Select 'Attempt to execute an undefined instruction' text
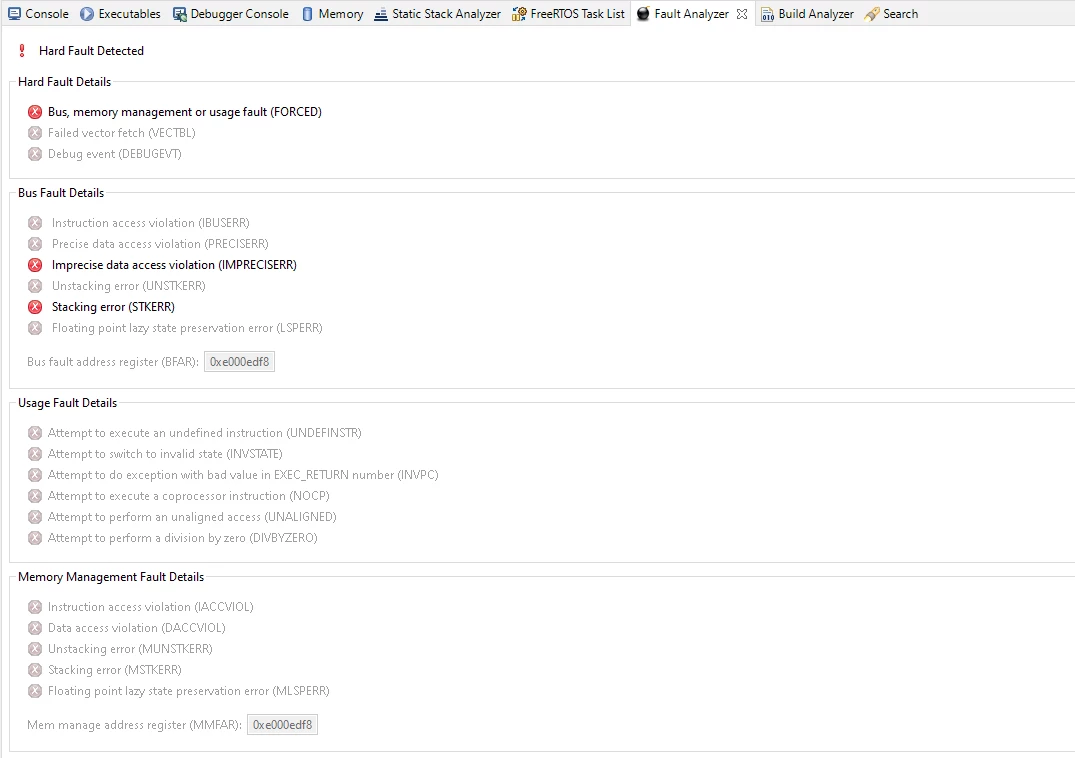1075x758 pixels. [x=165, y=433]
